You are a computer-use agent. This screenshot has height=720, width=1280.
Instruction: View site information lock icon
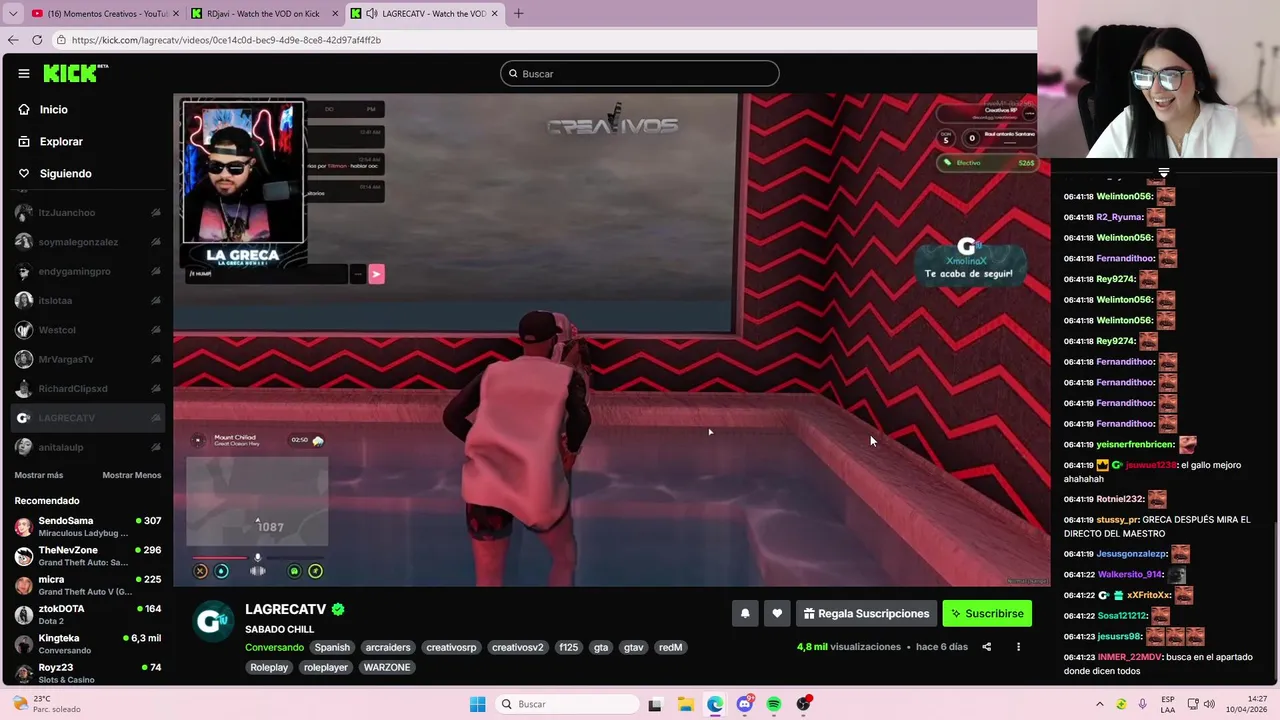61,40
